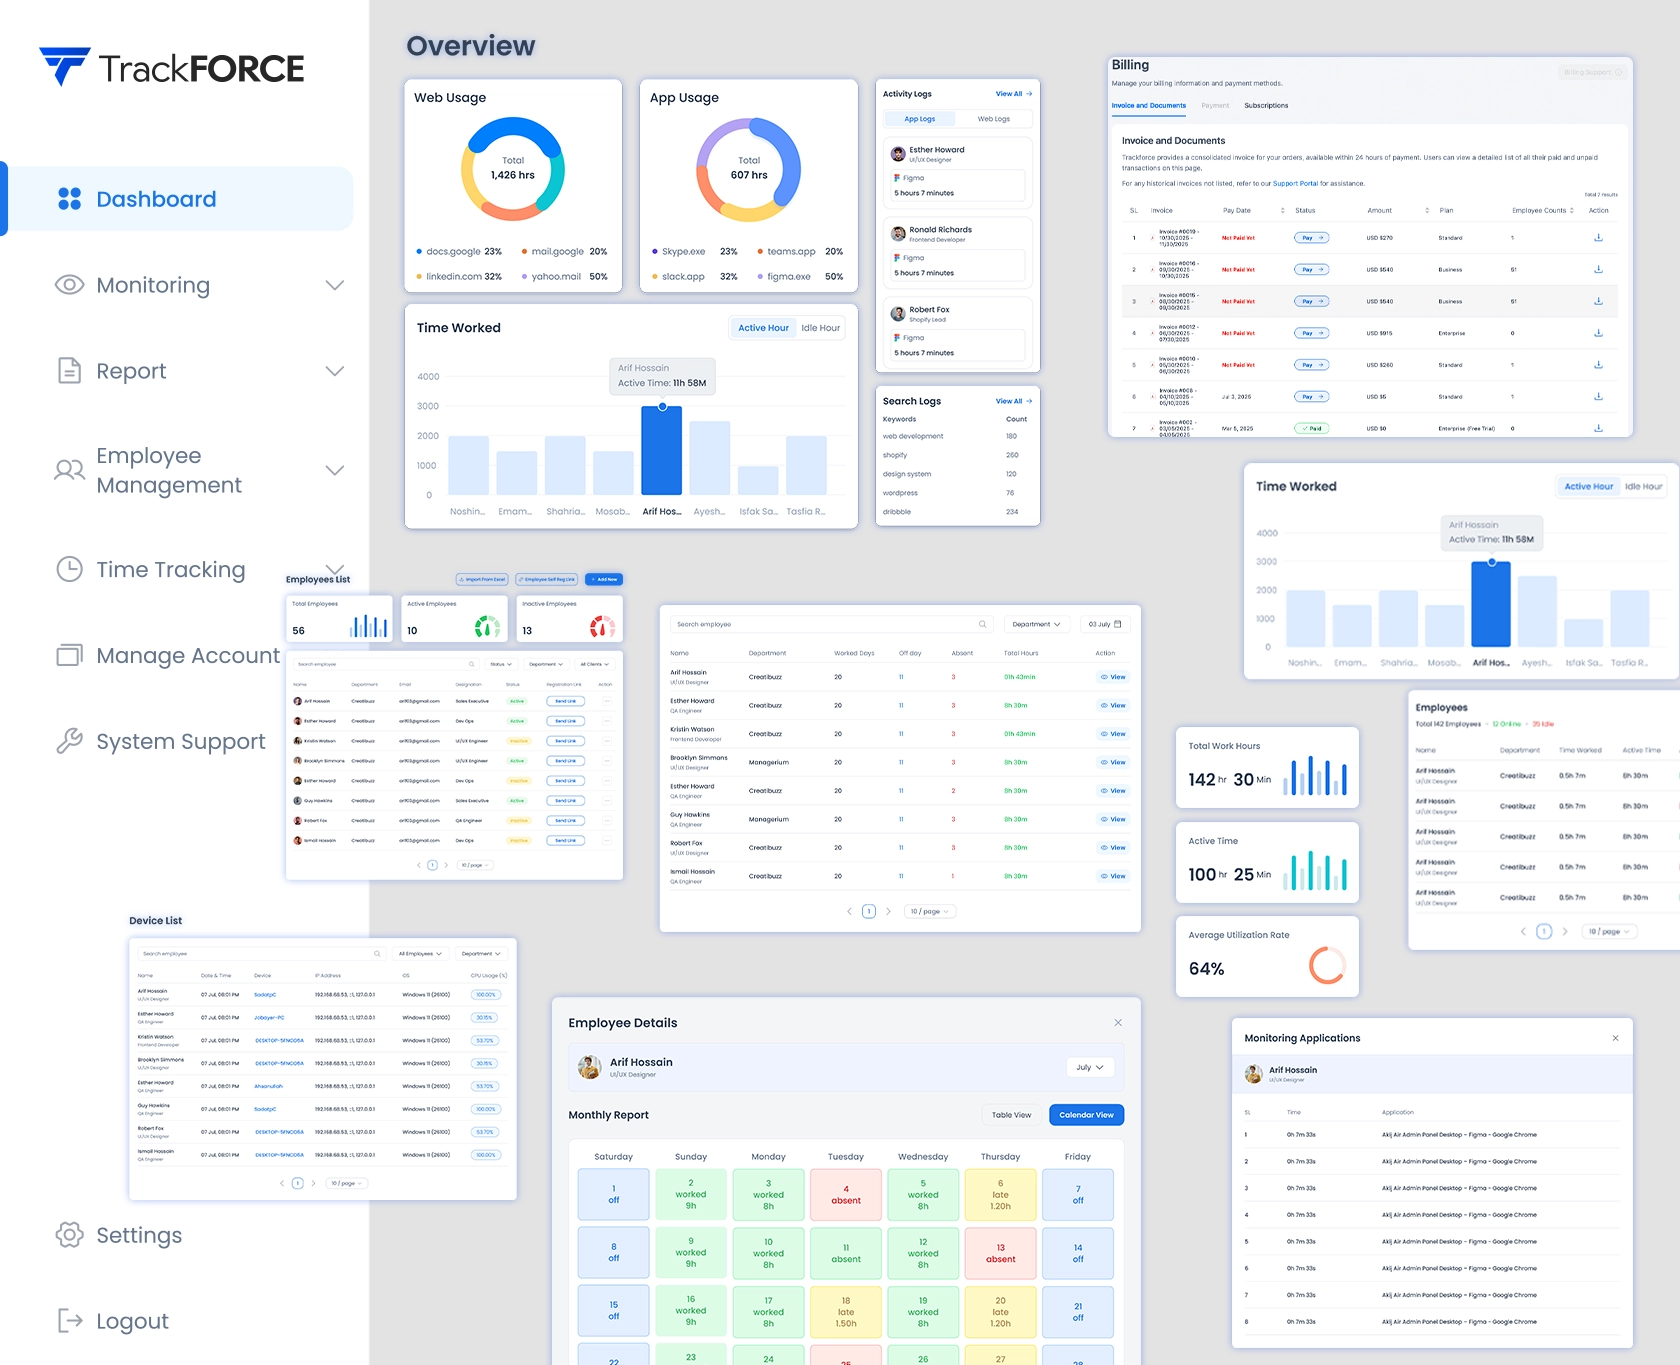This screenshot has width=1680, height=1365.
Task: Open Dashboard via its grid icon
Action: (x=69, y=199)
